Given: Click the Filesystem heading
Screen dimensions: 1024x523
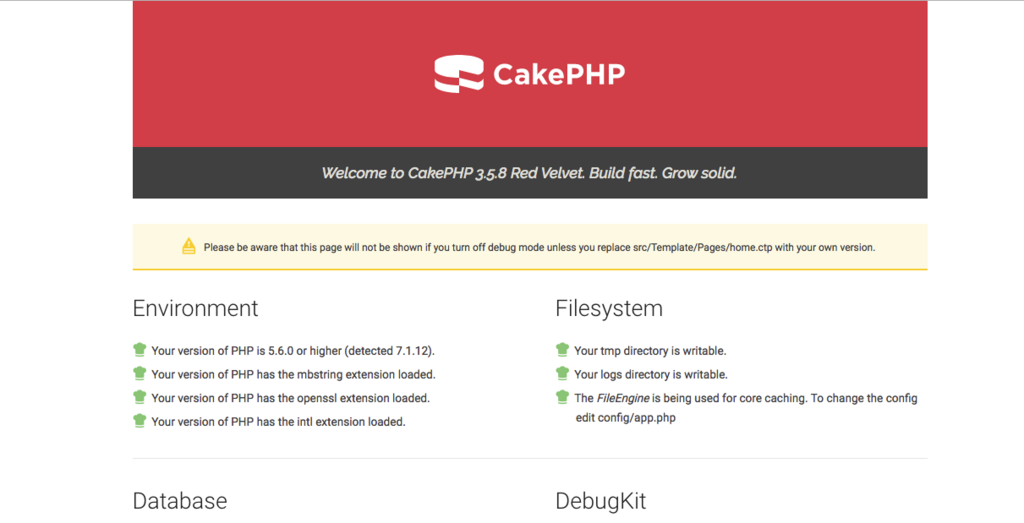Looking at the screenshot, I should click(609, 308).
